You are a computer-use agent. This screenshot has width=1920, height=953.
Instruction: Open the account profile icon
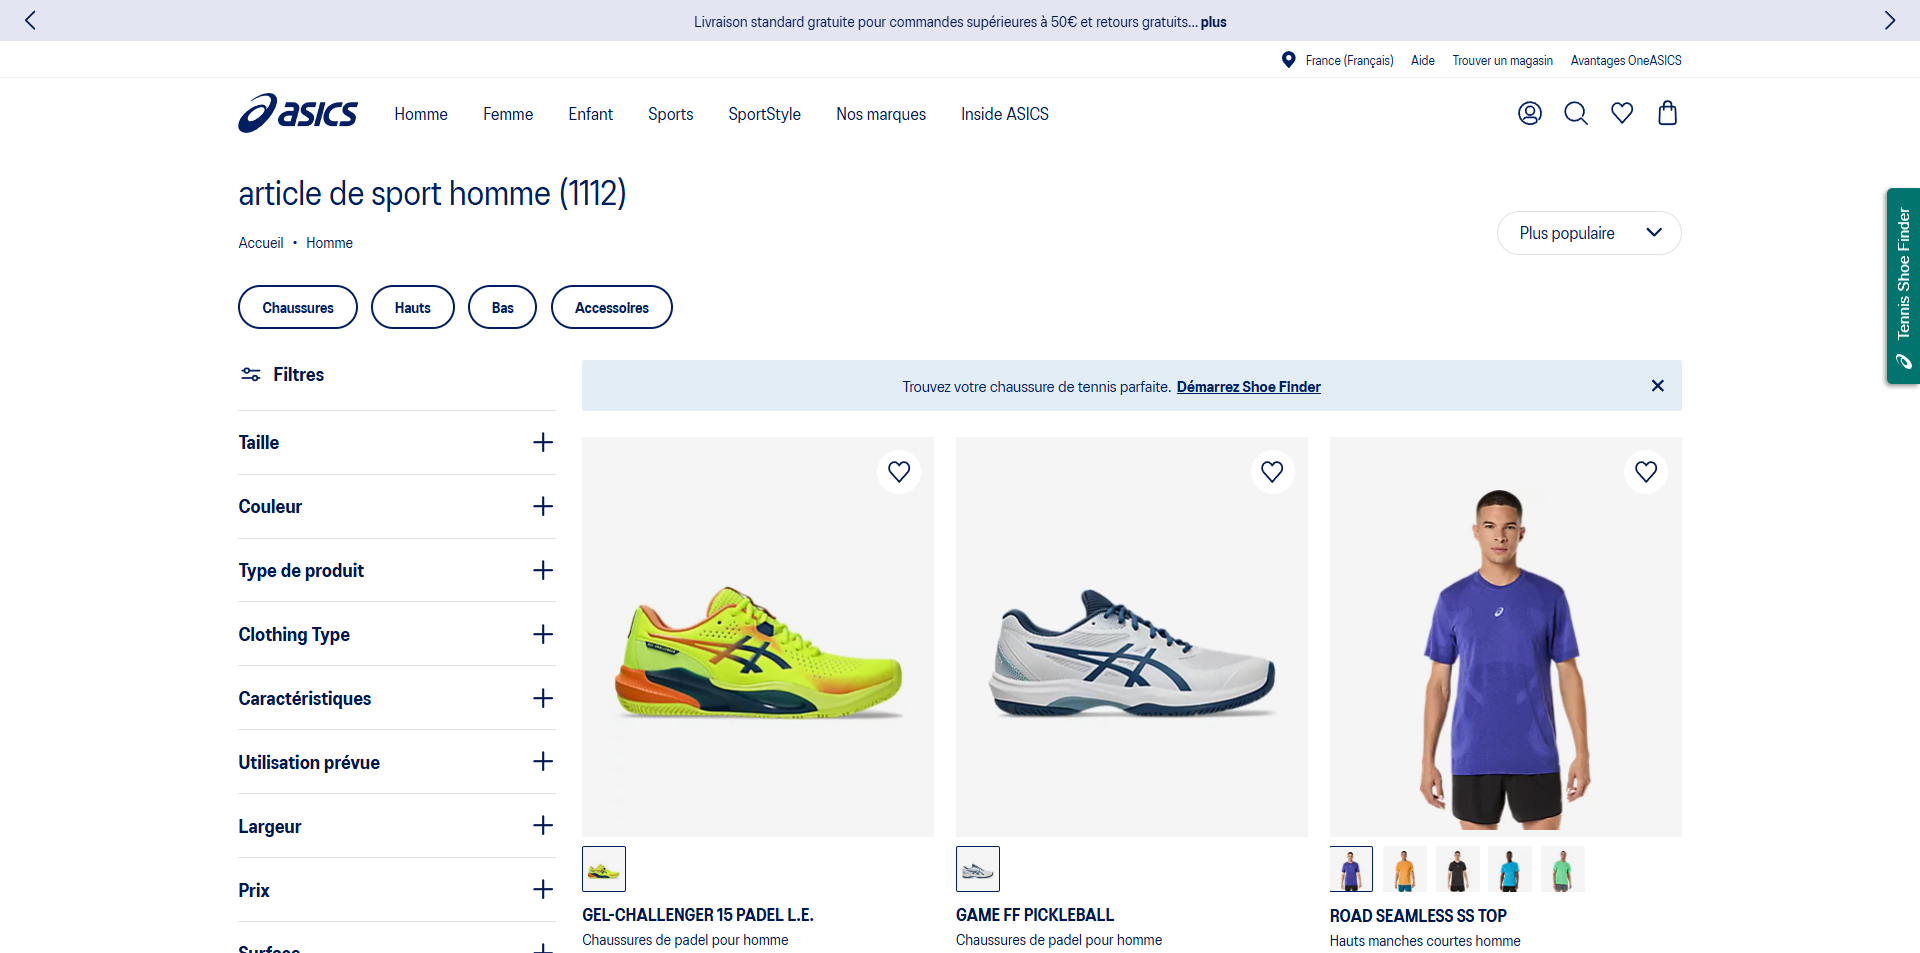1530,113
